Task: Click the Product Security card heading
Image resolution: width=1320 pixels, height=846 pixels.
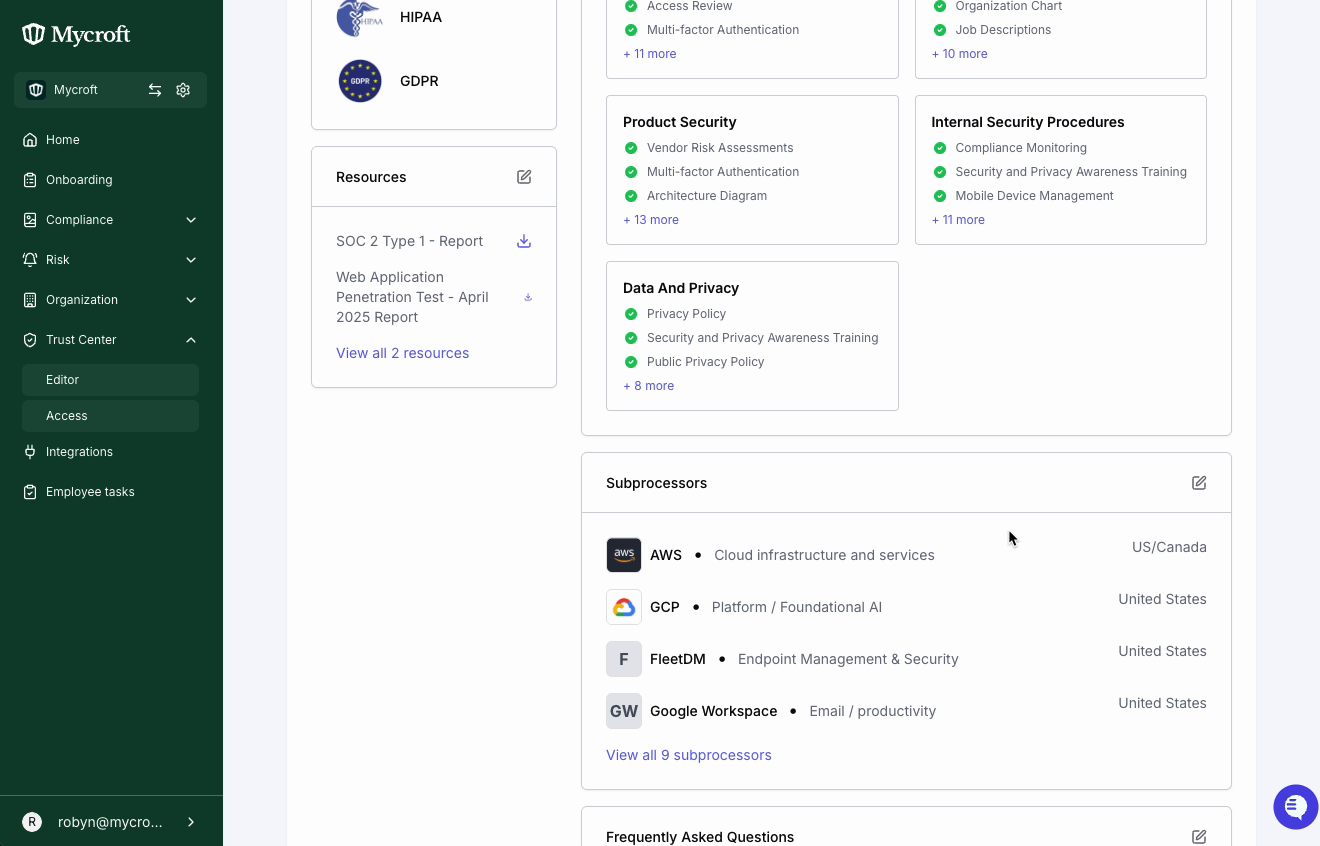Action: click(679, 122)
